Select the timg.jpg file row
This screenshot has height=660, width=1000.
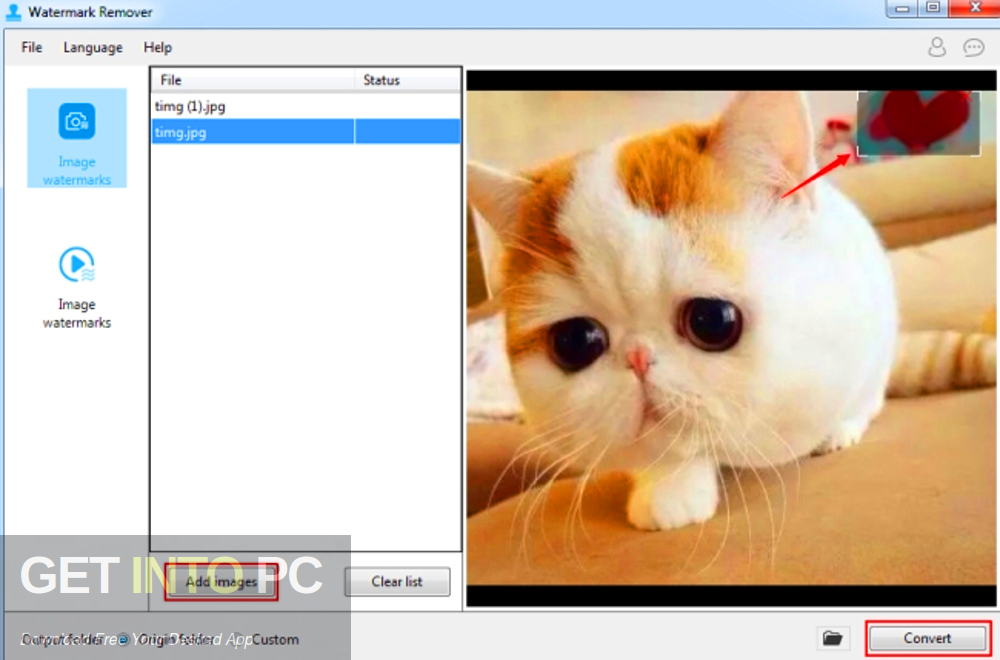305,132
